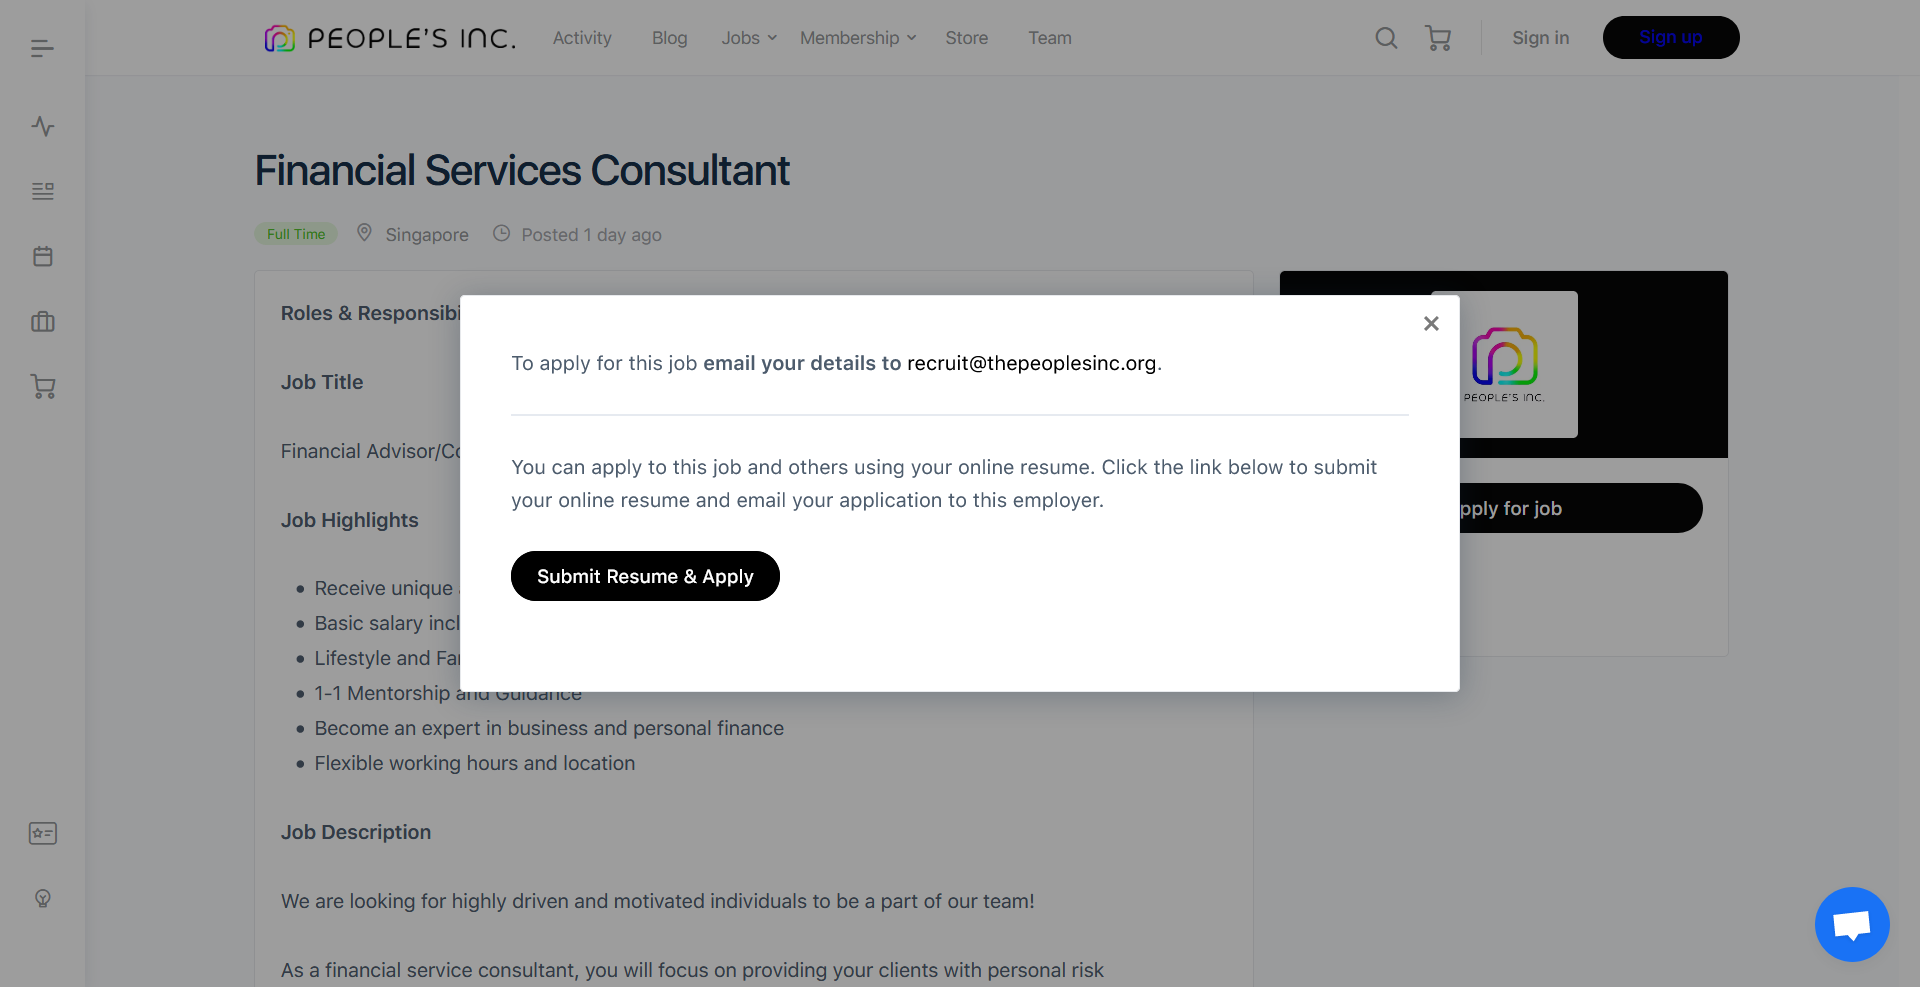Screen dimensions: 1920x987
Task: Open the news feed list sidebar icon
Action: (42, 191)
